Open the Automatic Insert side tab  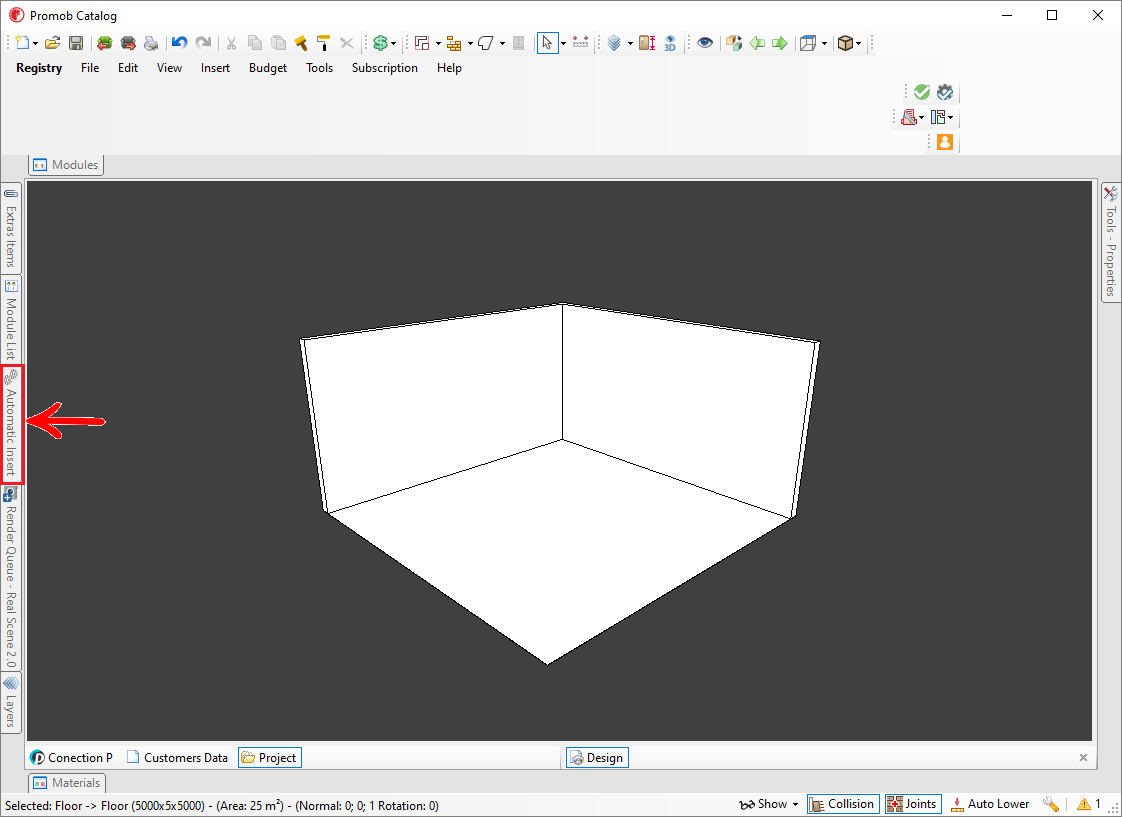(11, 424)
